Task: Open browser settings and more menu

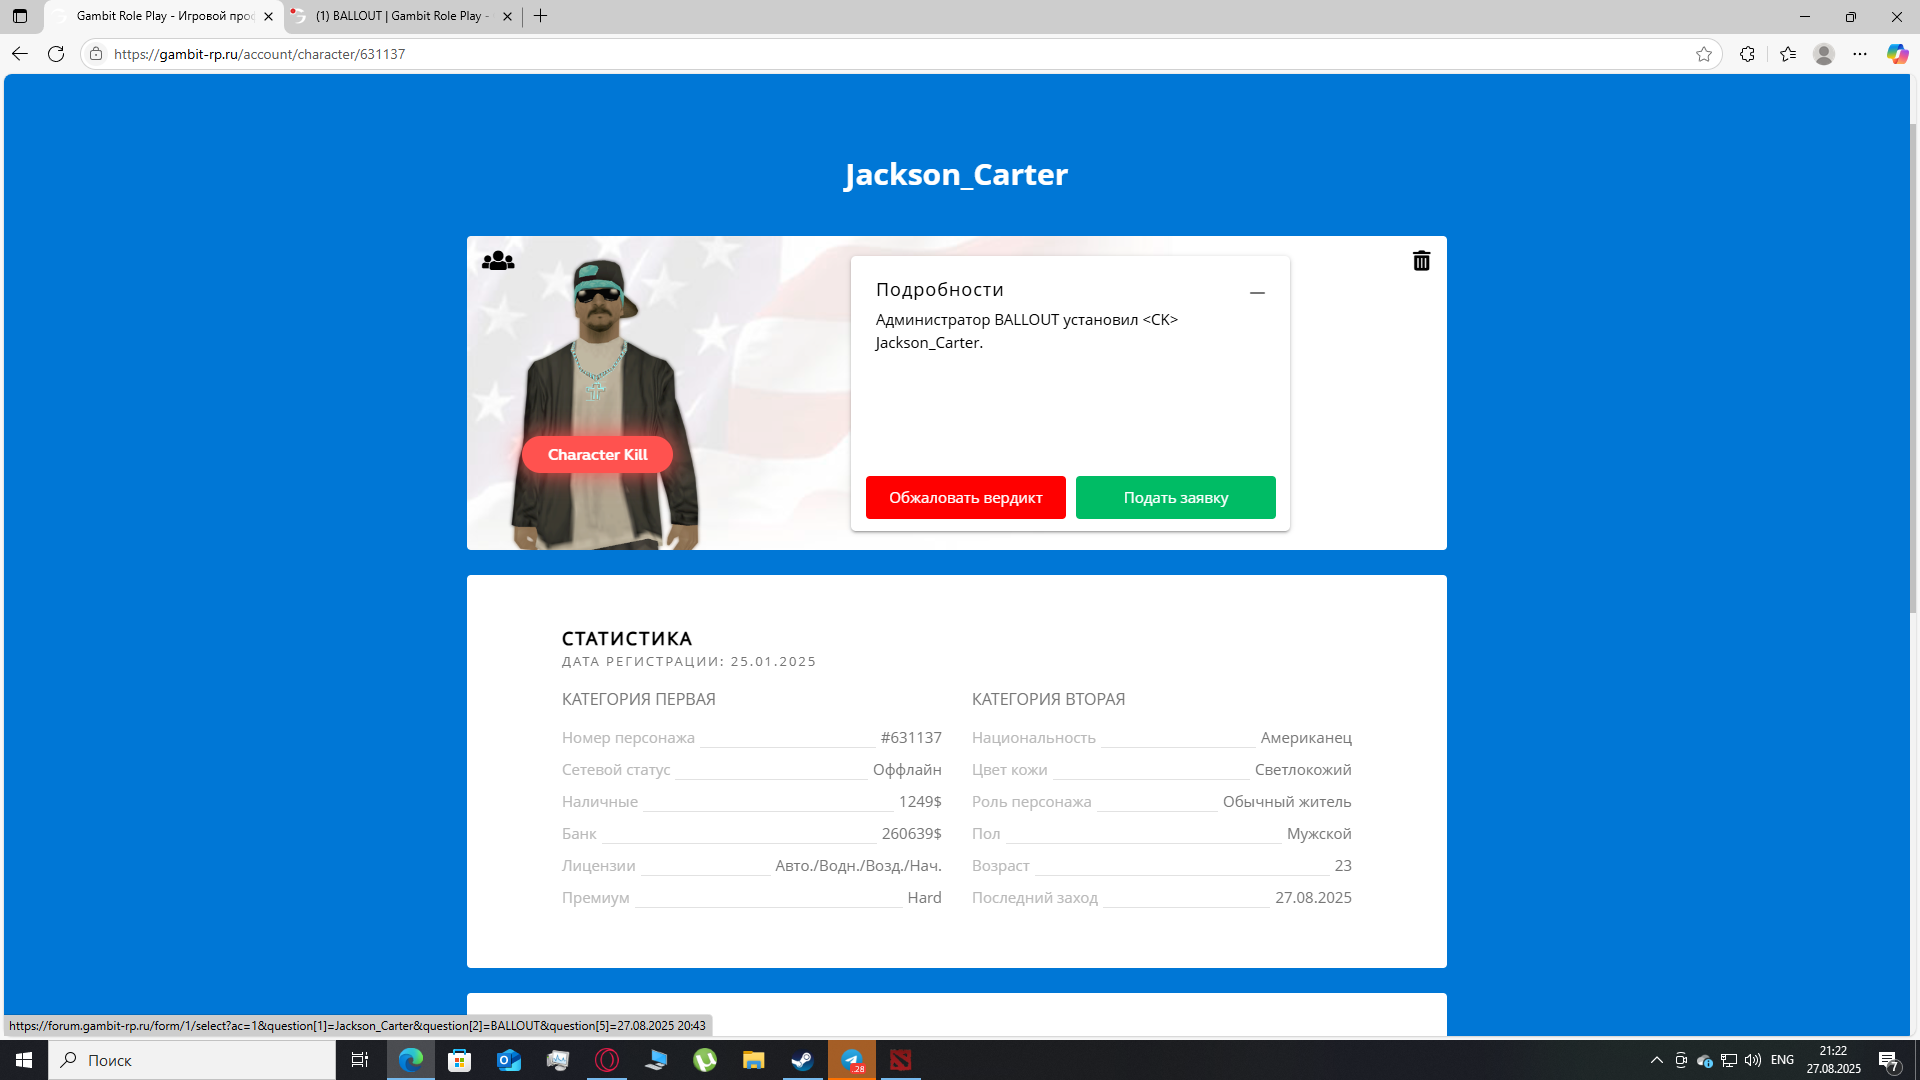Action: (x=1860, y=54)
